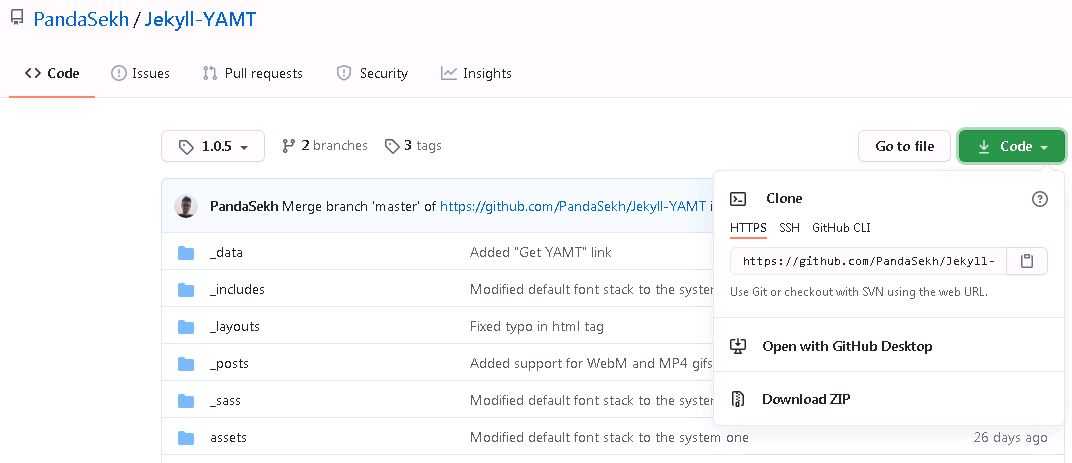The height and width of the screenshot is (463, 1072).
Task: Copy clone URL with clipboard icon
Action: [x=1026, y=261]
